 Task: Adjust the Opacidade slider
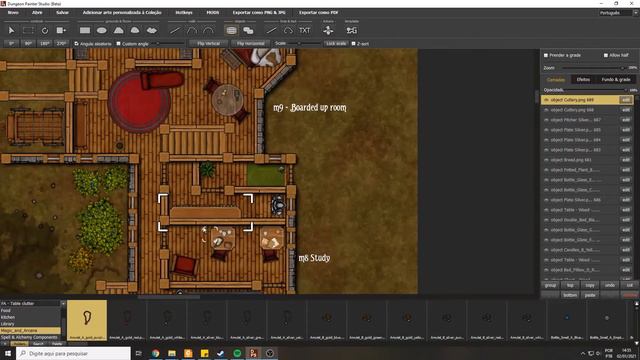tap(596, 90)
